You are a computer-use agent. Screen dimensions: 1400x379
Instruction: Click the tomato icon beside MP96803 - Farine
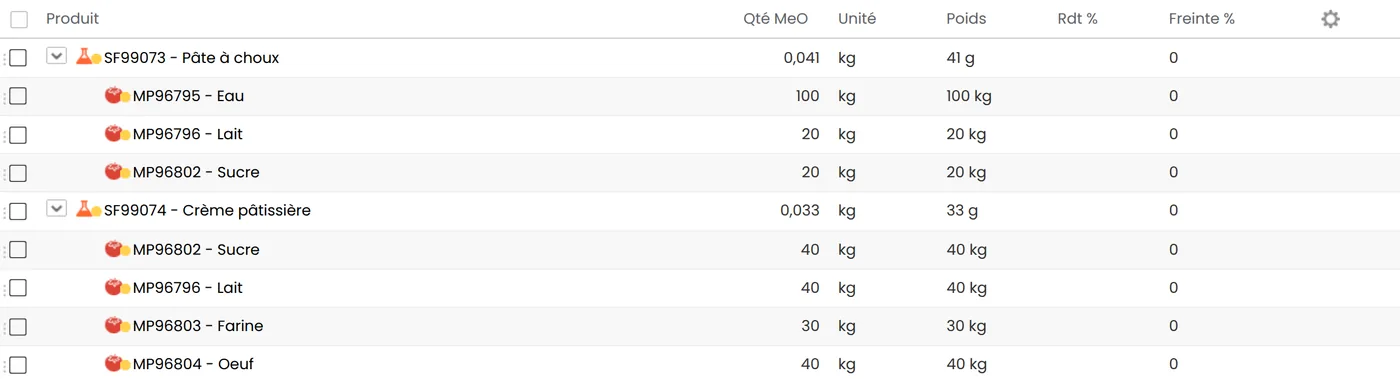(113, 326)
